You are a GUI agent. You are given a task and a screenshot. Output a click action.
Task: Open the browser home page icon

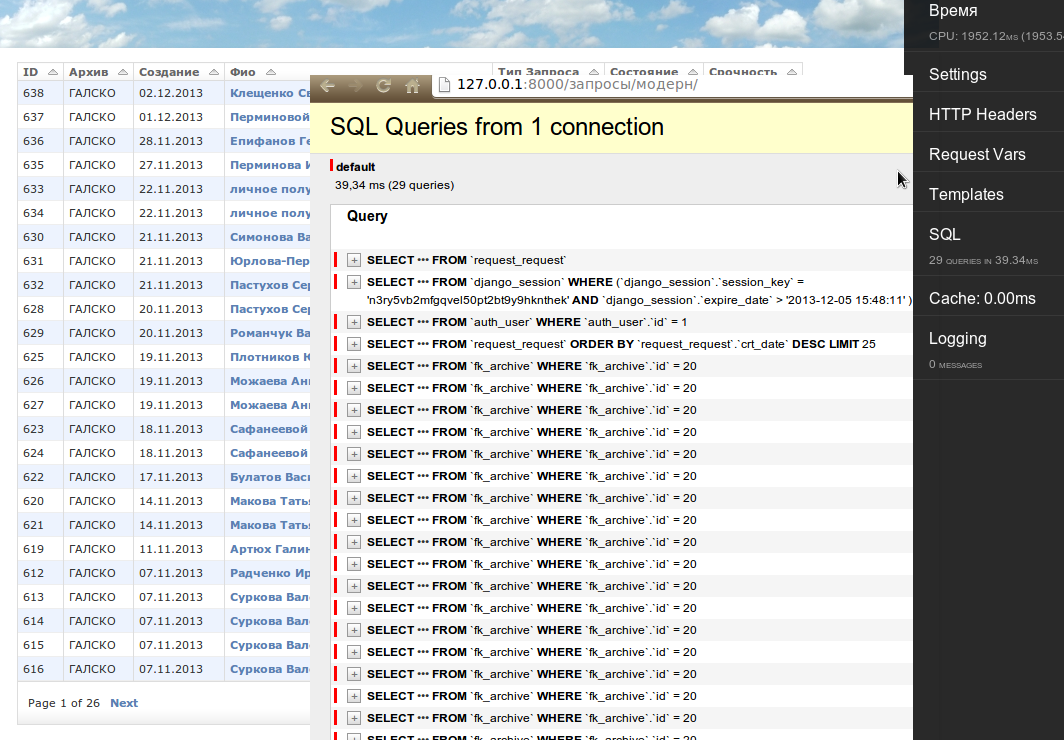[x=411, y=86]
